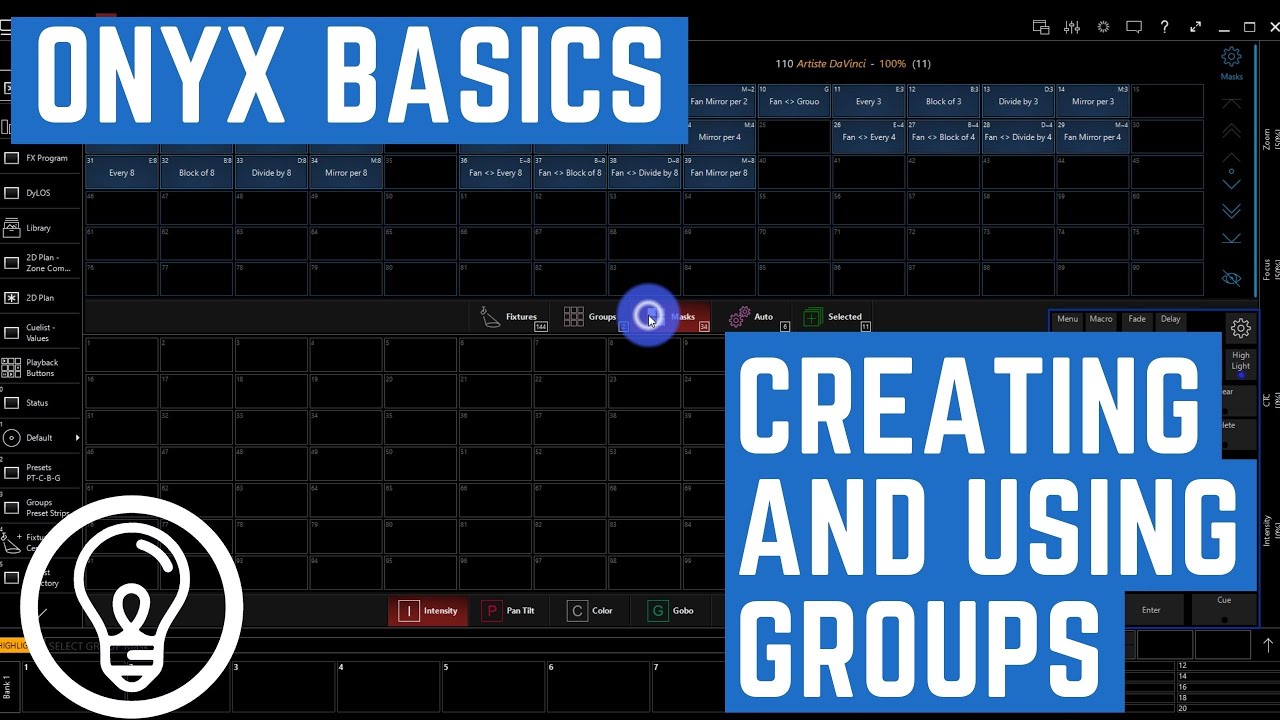The width and height of the screenshot is (1280, 720).
Task: Open the FX Program view from sidebar
Action: (40, 158)
